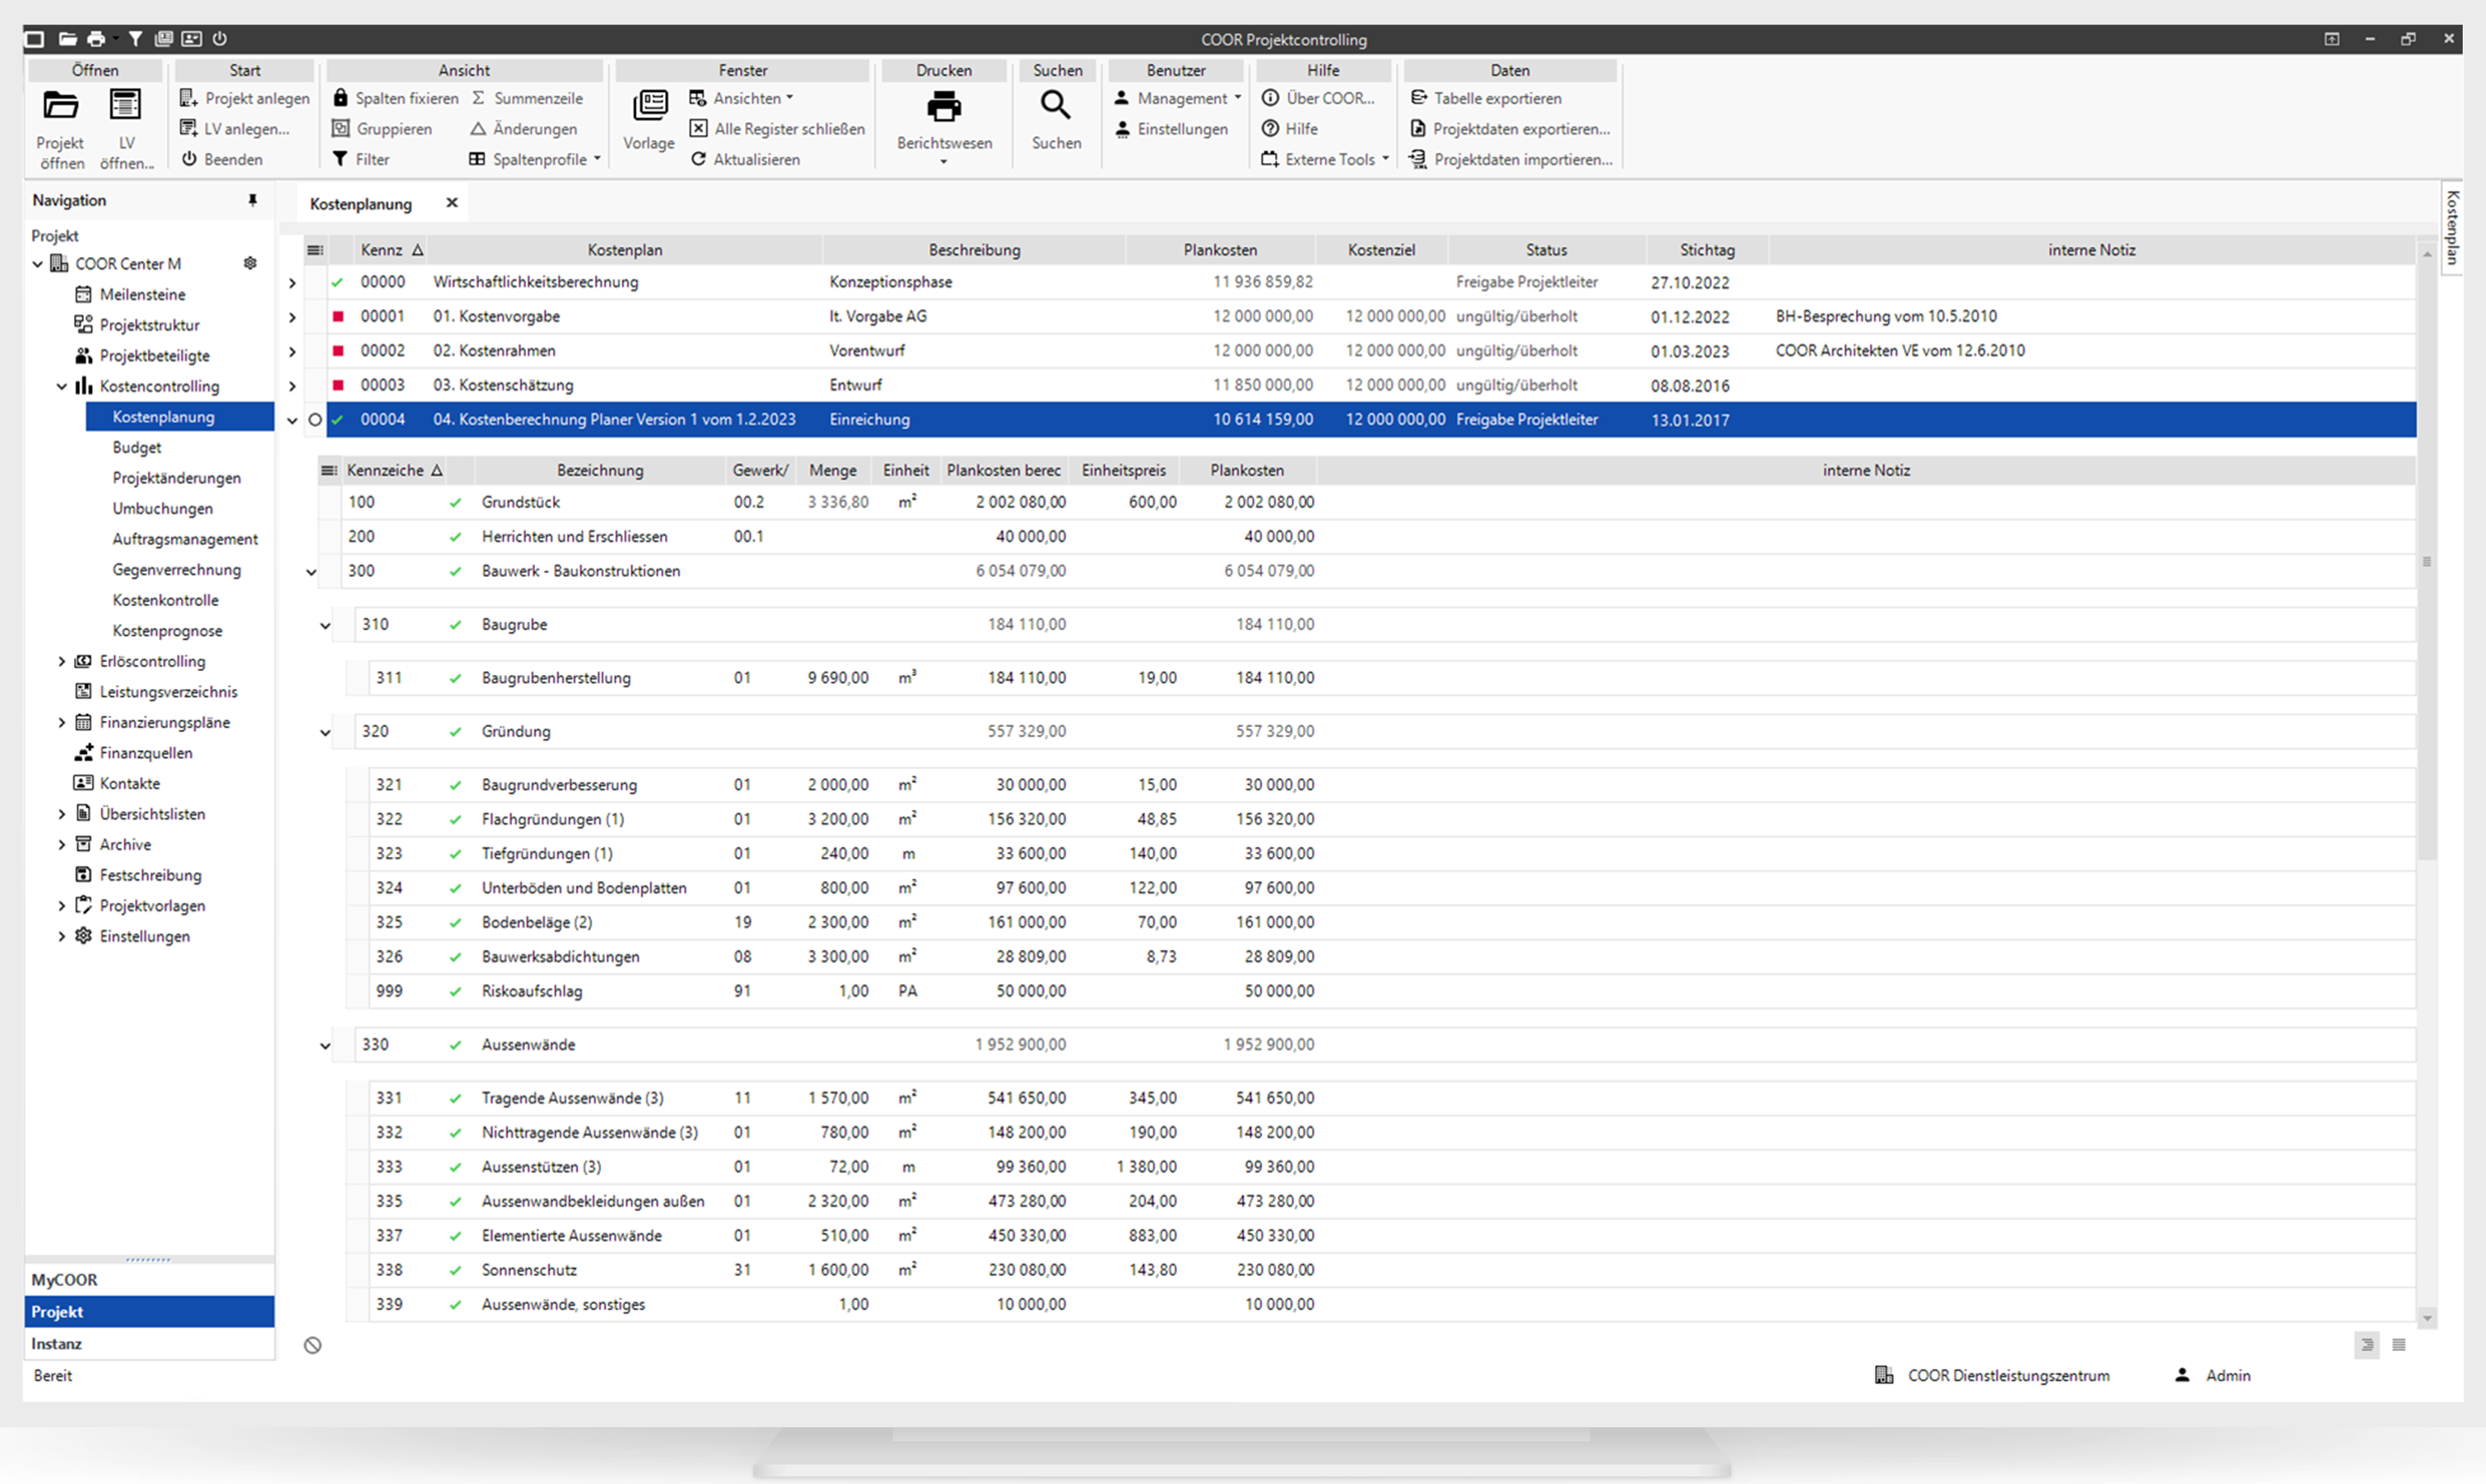2486x1484 pixels.
Task: Click green checkmark on Baugrubenherstellung row
Action: click(x=455, y=679)
